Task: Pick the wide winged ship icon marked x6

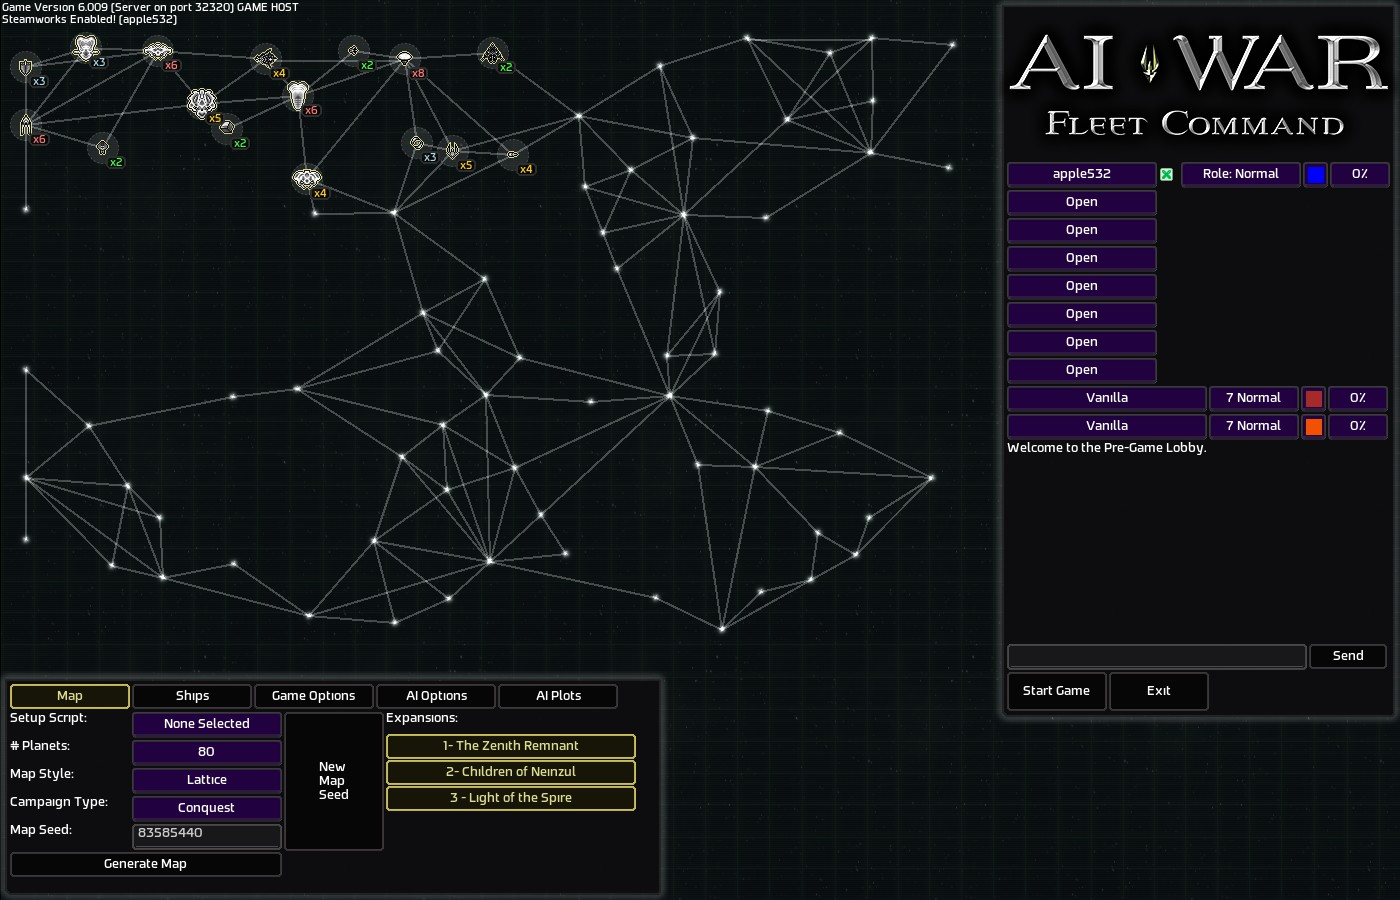Action: 157,51
